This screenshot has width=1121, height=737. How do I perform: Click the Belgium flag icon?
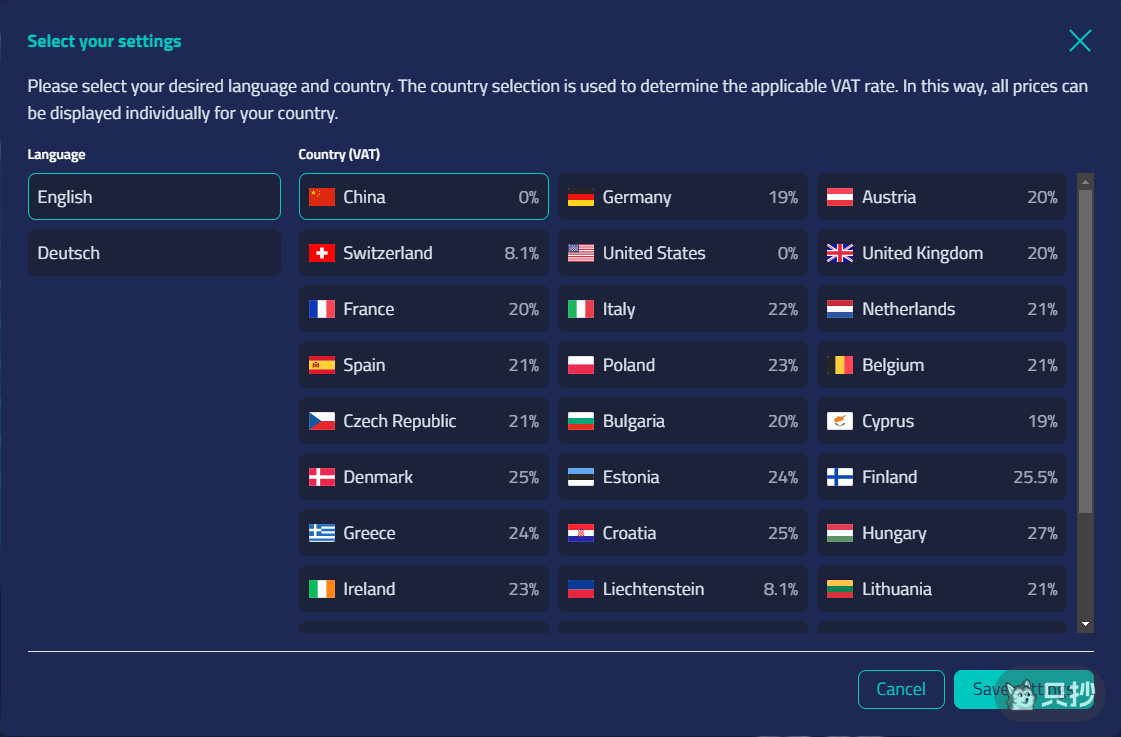pyautogui.click(x=840, y=365)
